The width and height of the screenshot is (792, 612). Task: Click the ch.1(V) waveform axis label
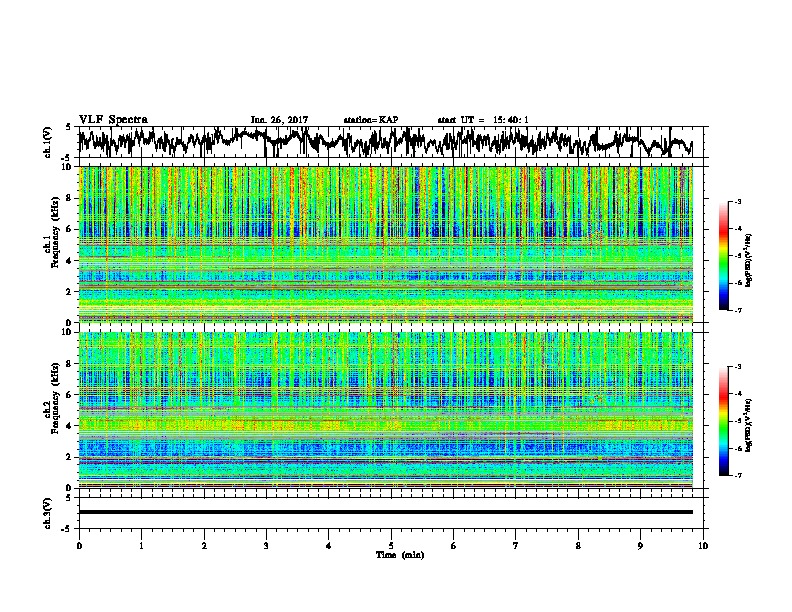[48, 142]
